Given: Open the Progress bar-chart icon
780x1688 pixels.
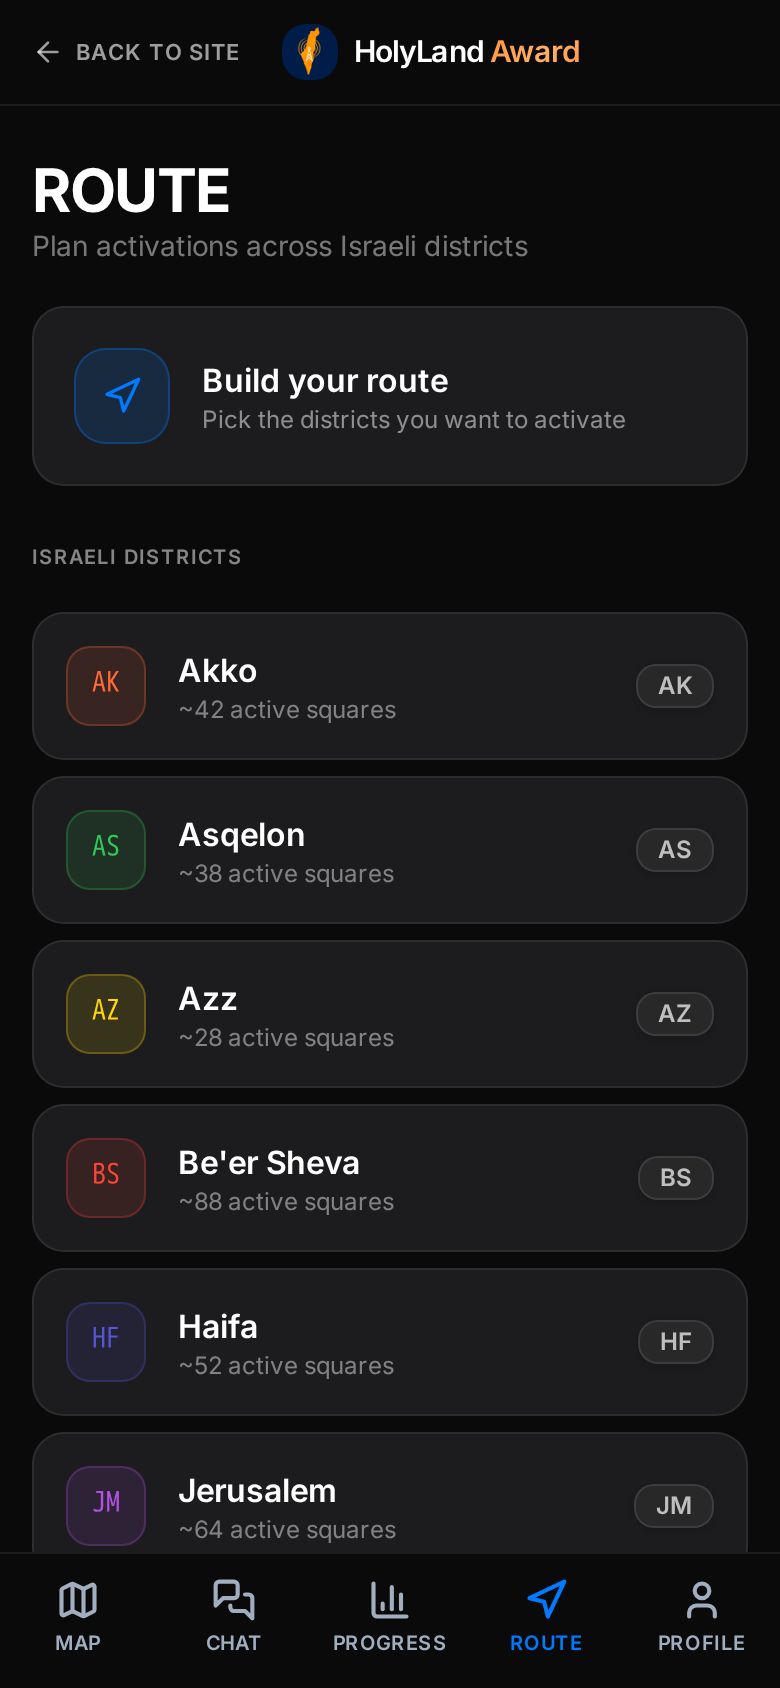Looking at the screenshot, I should click(390, 1600).
